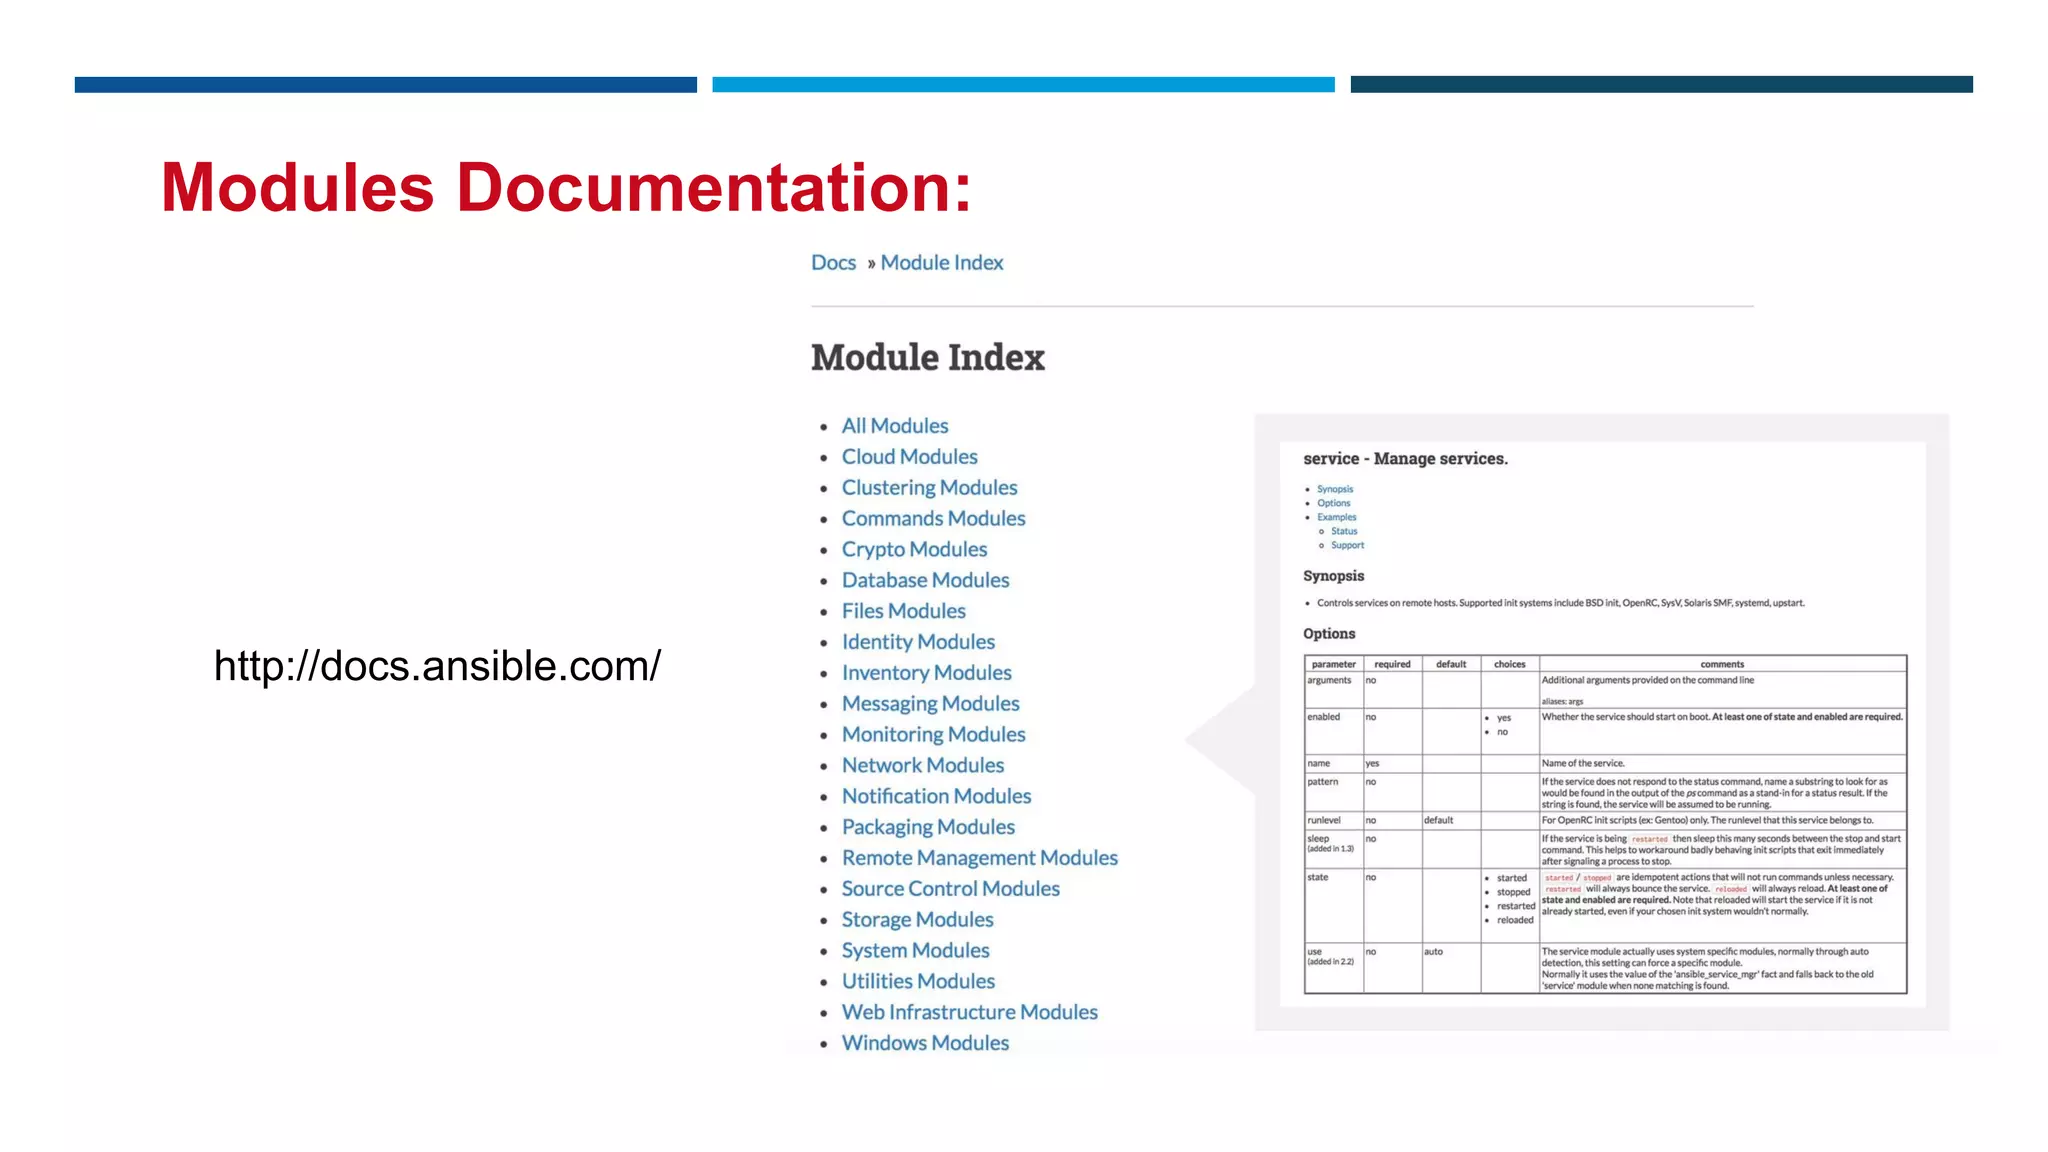Click the 'default' column header
2048x1152 pixels.
pos(1451,664)
